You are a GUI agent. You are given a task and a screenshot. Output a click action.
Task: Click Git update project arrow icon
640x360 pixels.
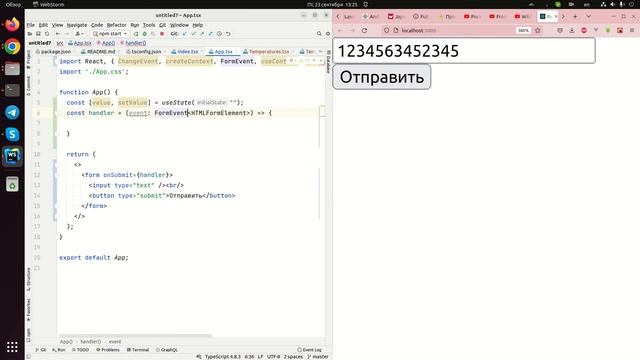[185, 34]
